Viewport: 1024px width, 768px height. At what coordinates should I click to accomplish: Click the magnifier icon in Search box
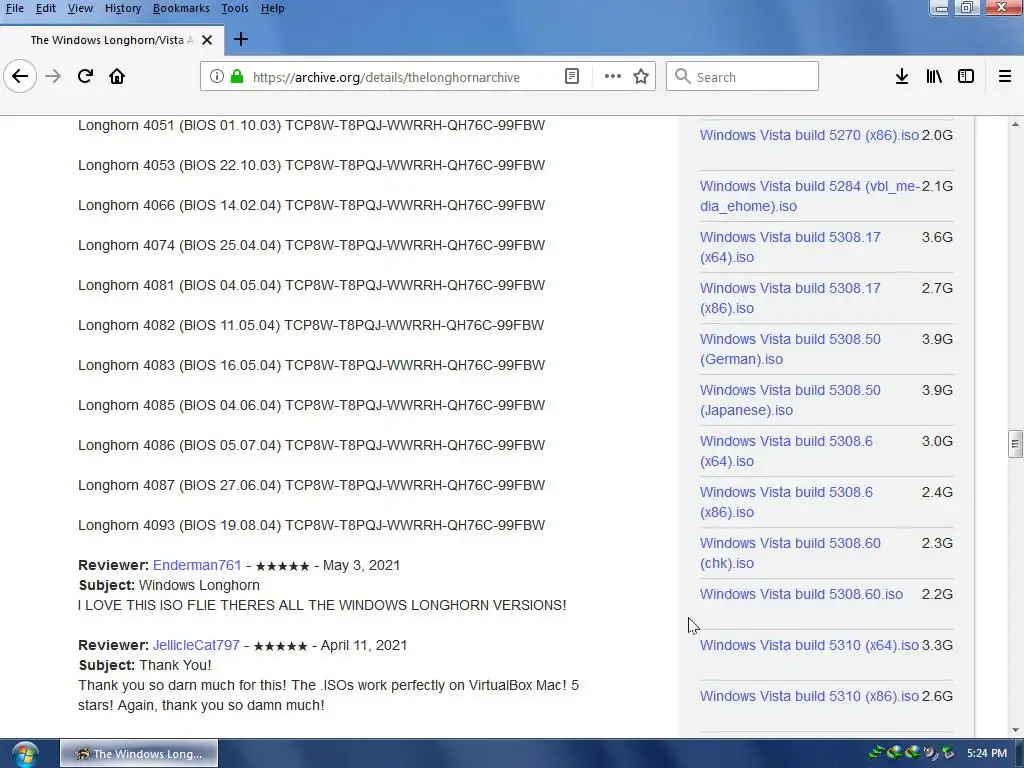pyautogui.click(x=682, y=76)
